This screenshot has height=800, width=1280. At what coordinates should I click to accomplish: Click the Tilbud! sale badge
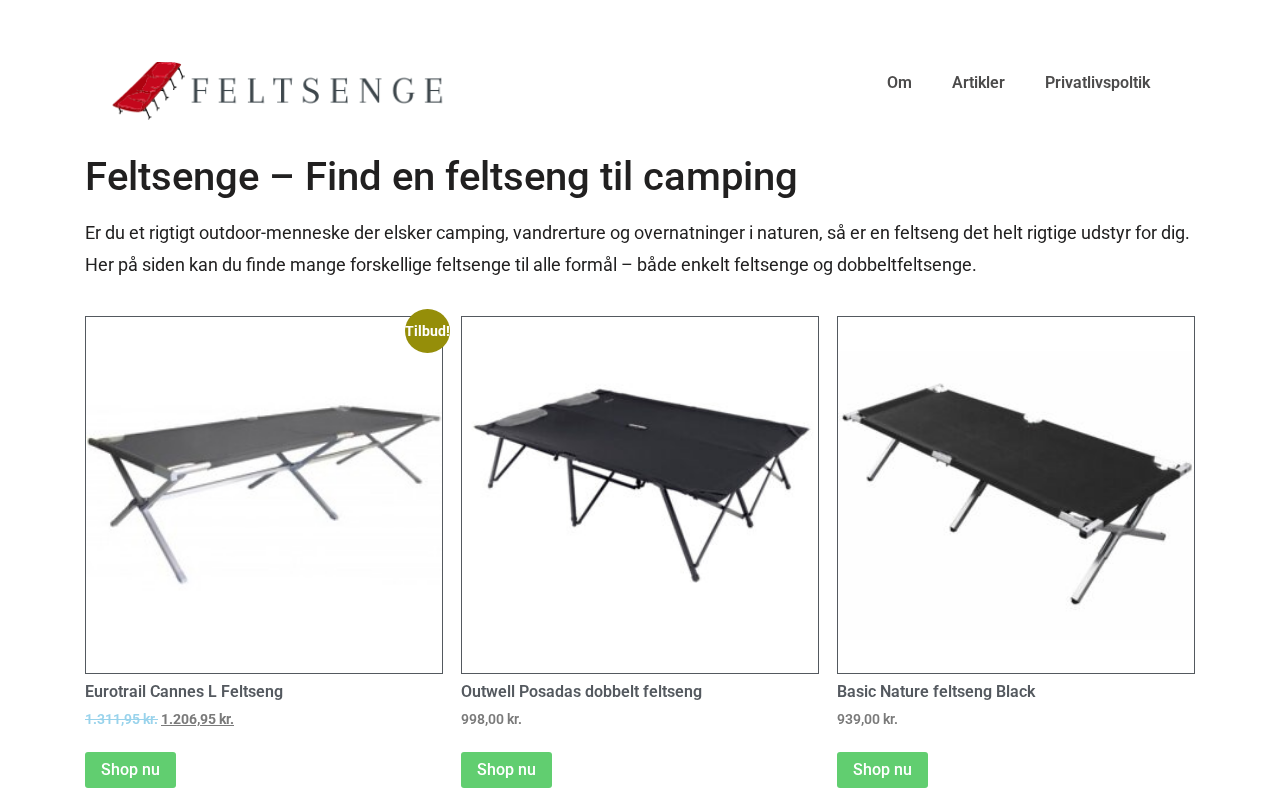[x=427, y=331]
